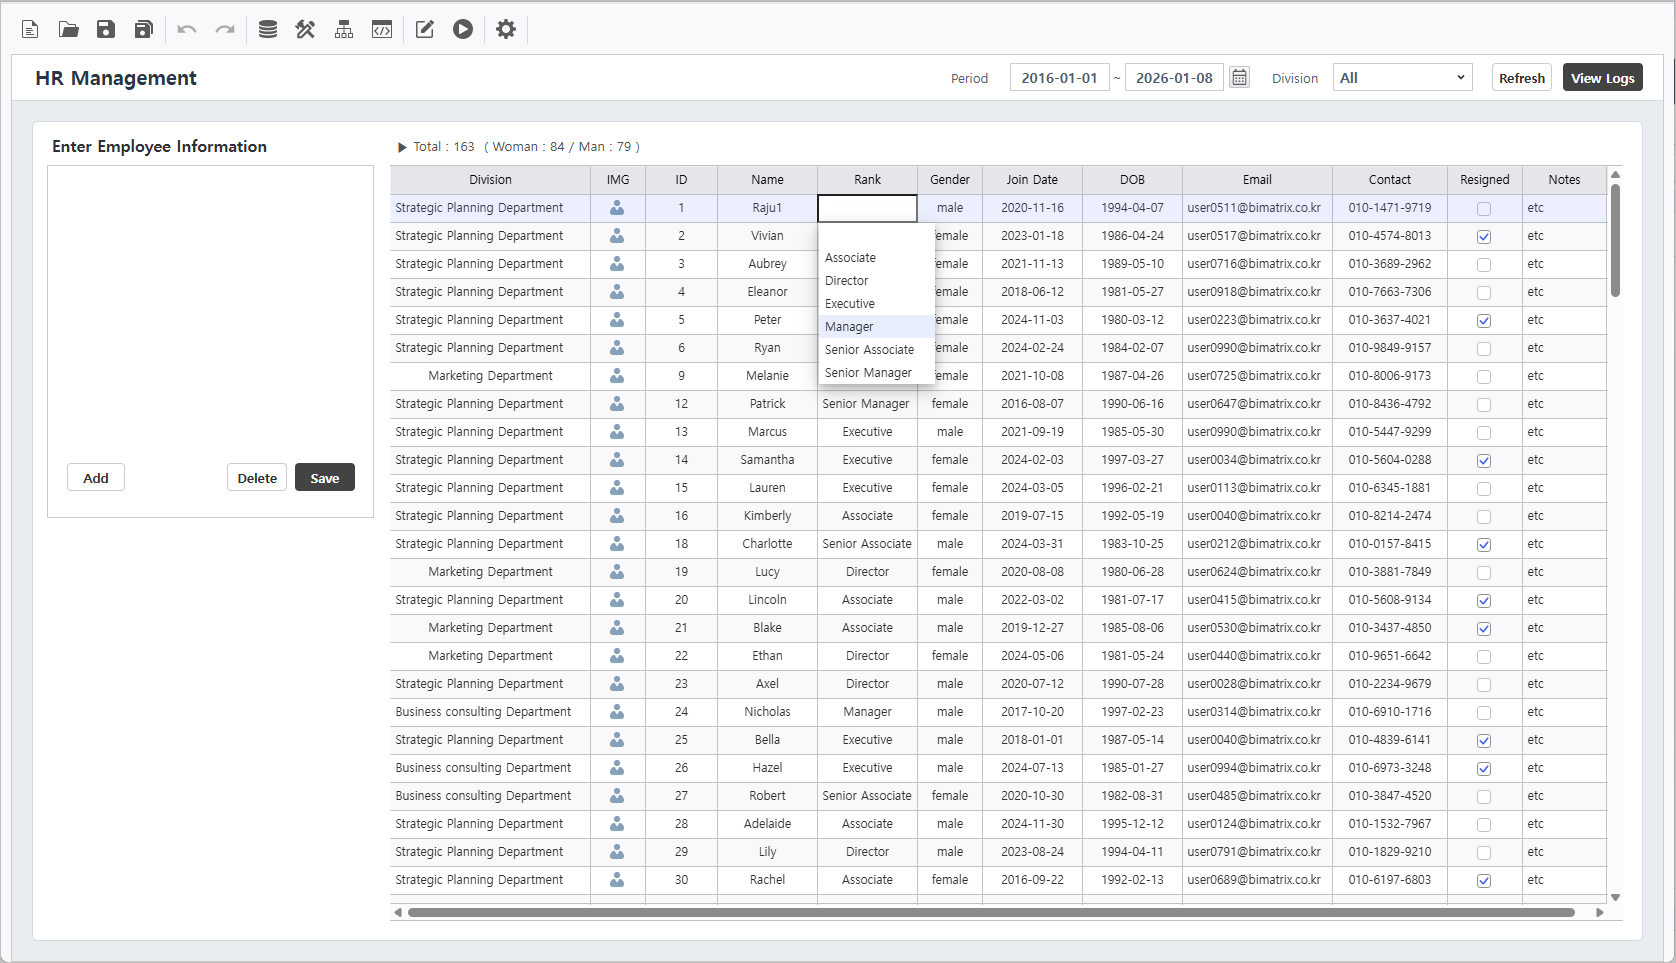
Task: Uncheck the Resigned box for Vivian
Action: 1484,237
